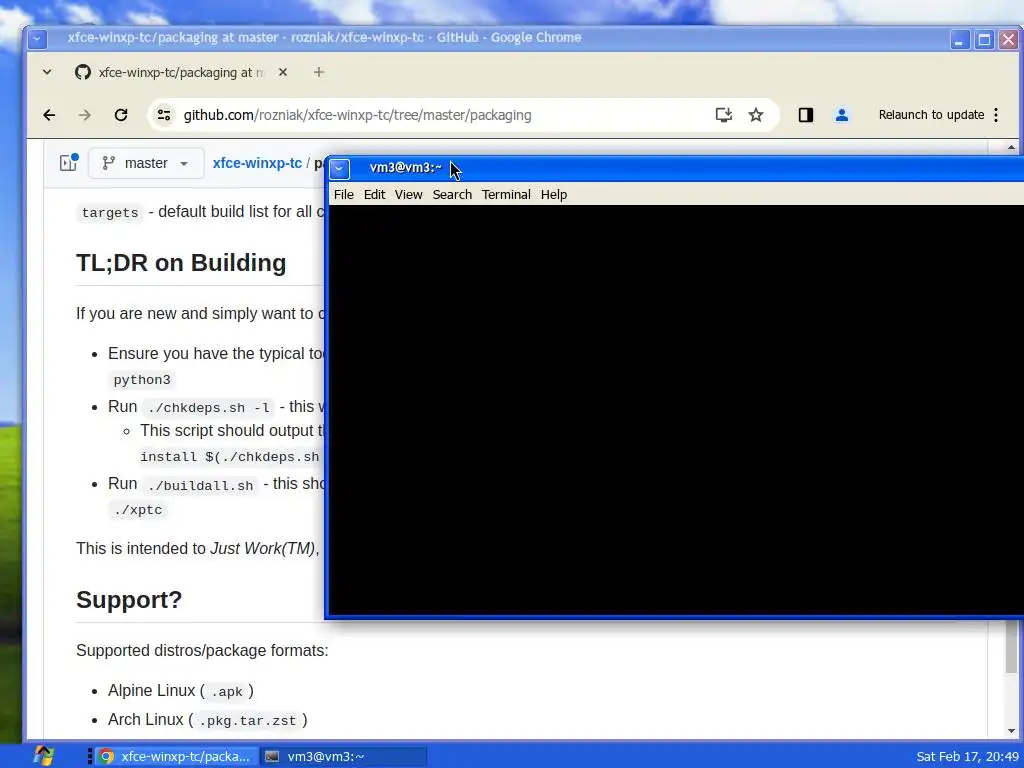Screen dimensions: 1024x768
Task: Open a new Chrome tab
Action: click(319, 72)
